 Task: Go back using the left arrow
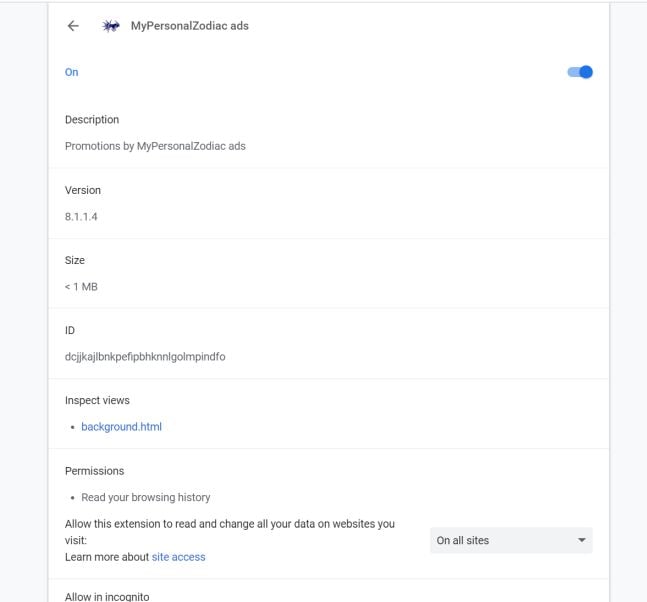tap(73, 26)
